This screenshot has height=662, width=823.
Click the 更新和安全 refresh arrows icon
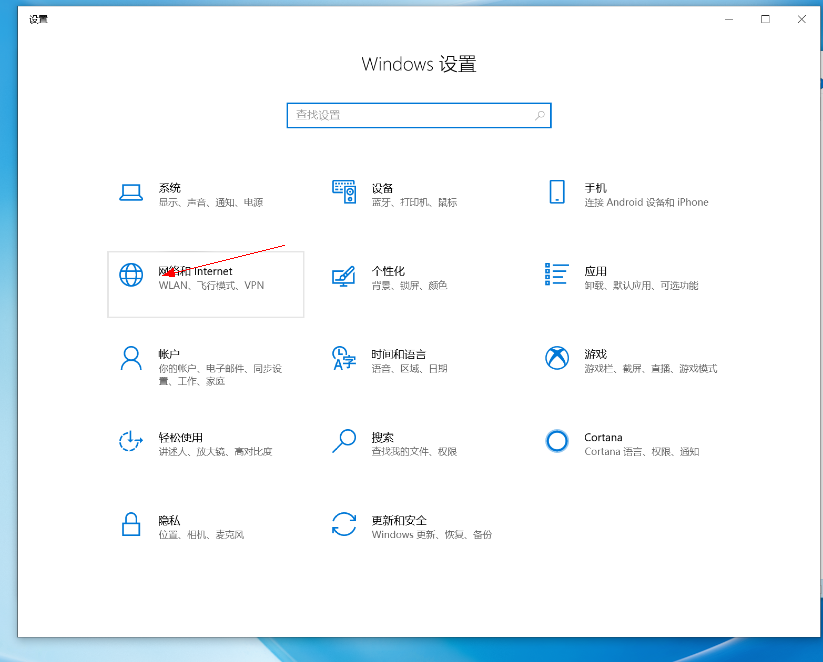coord(344,524)
